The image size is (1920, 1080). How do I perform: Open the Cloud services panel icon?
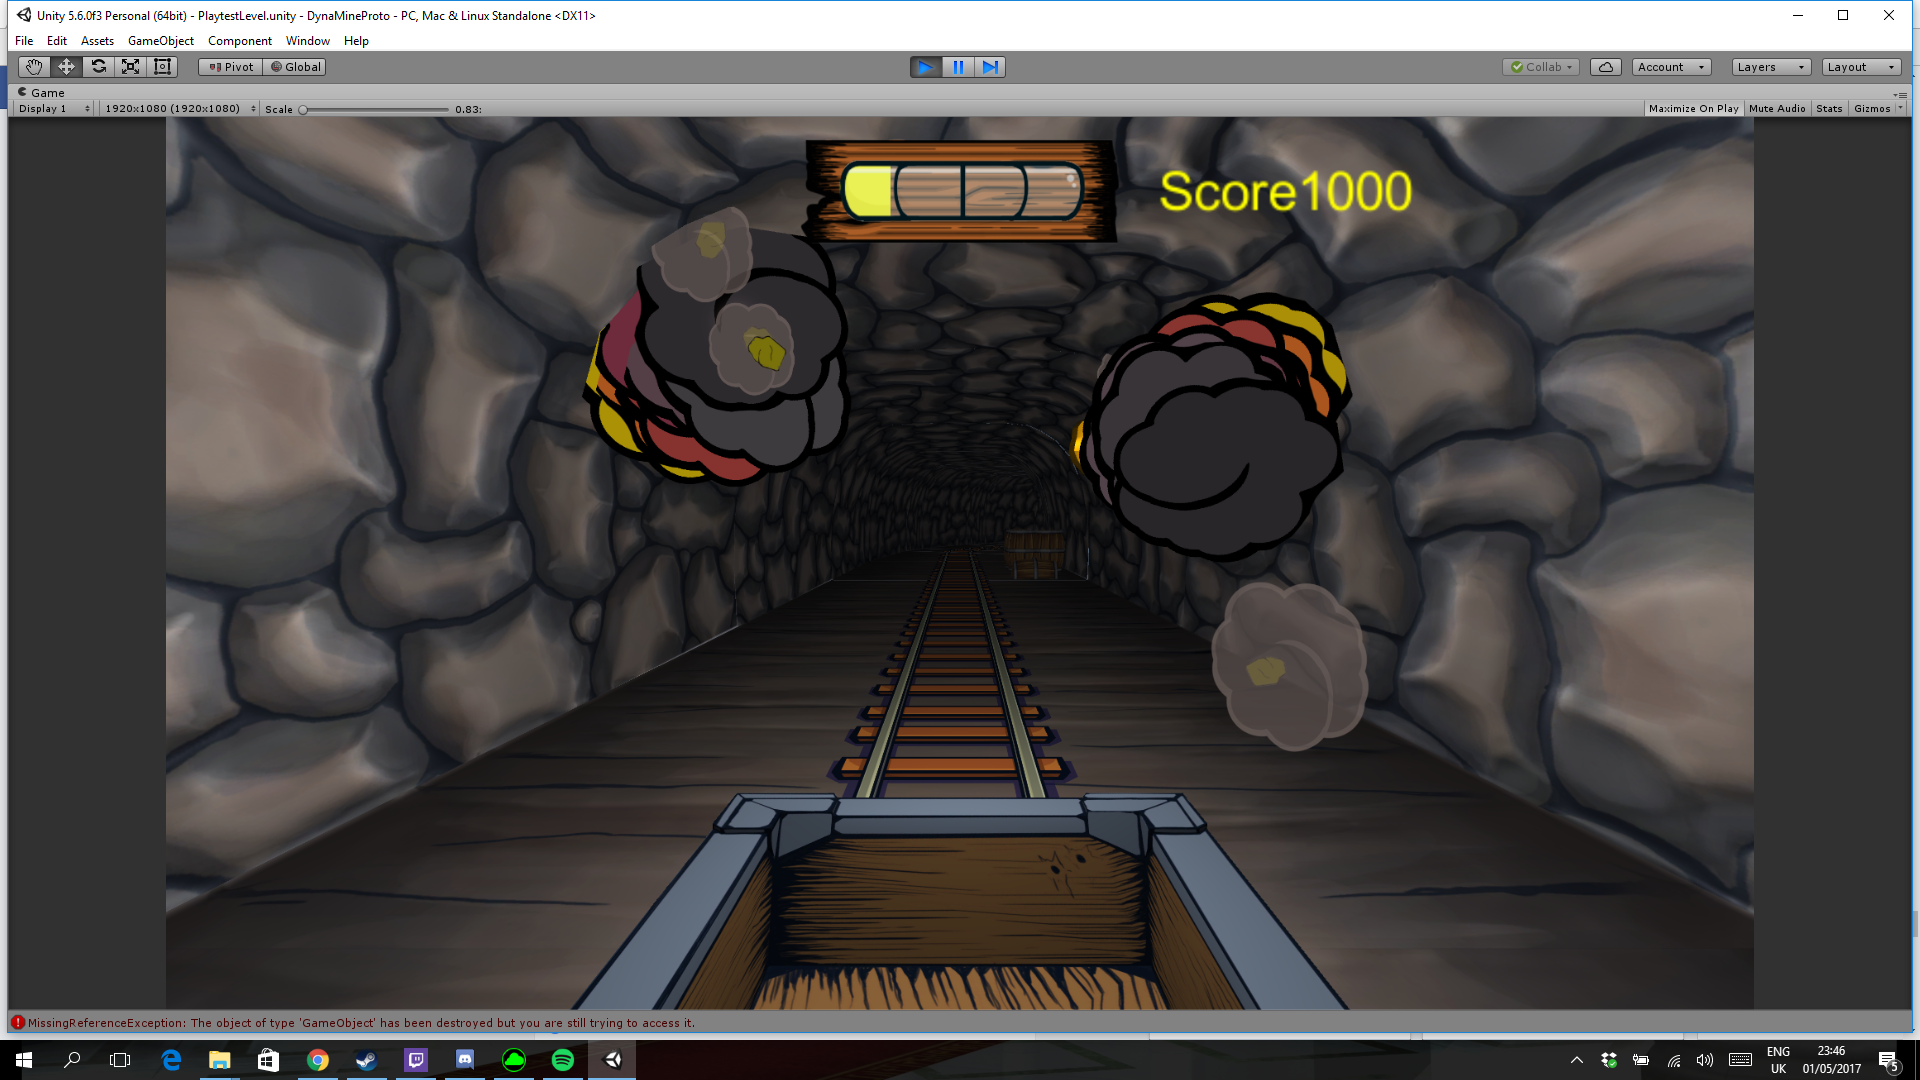tap(1605, 67)
